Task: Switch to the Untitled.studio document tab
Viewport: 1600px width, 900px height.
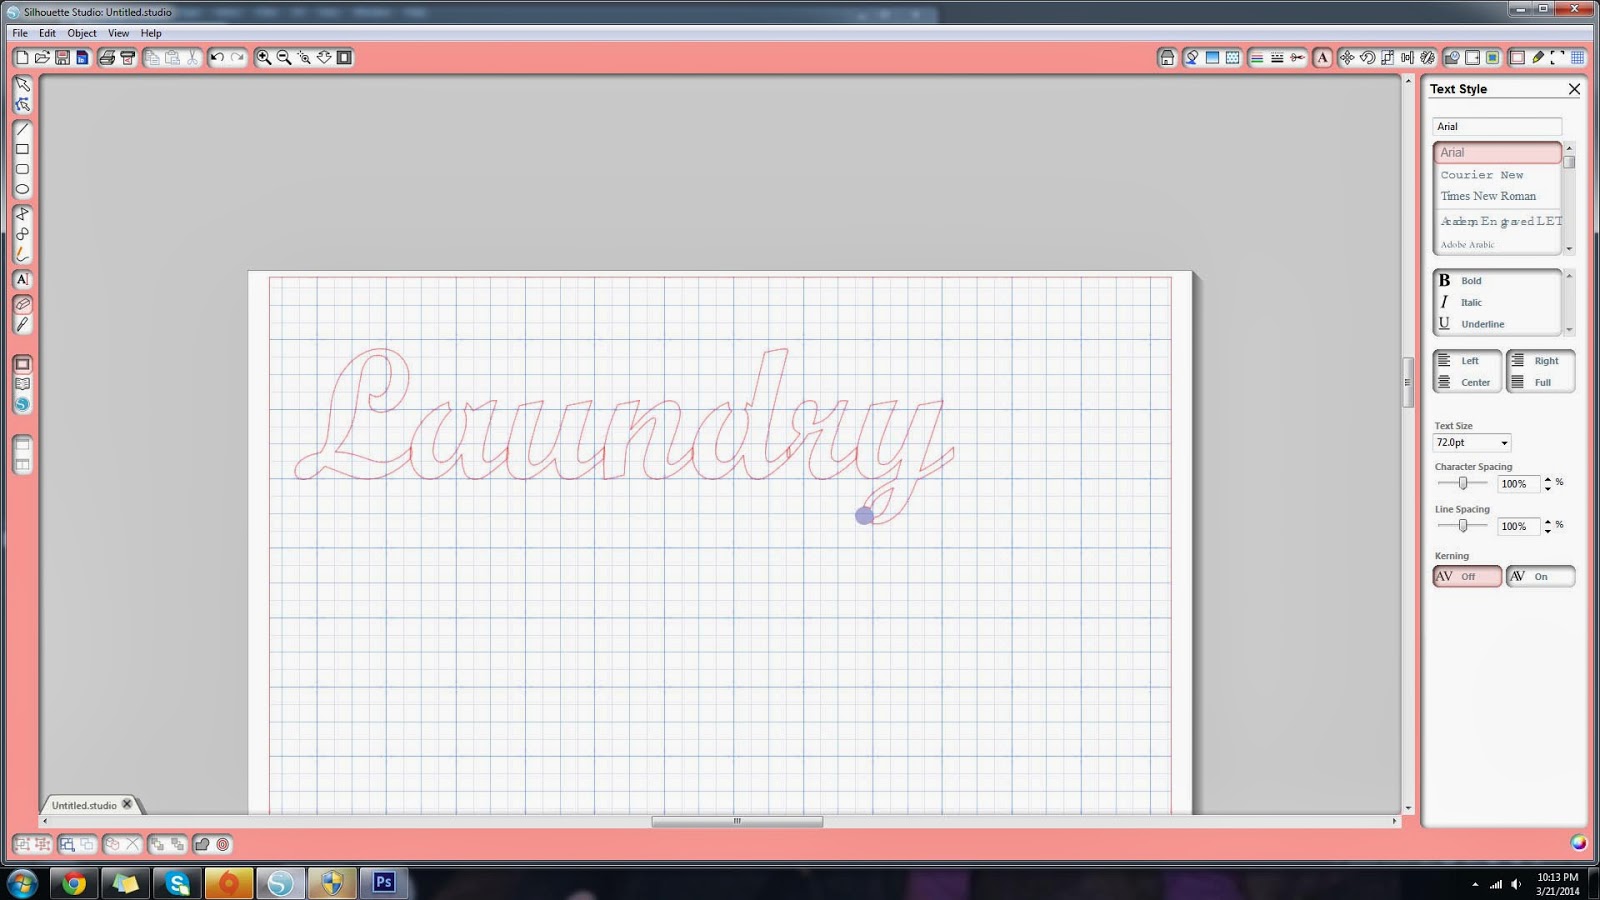Action: [84, 805]
